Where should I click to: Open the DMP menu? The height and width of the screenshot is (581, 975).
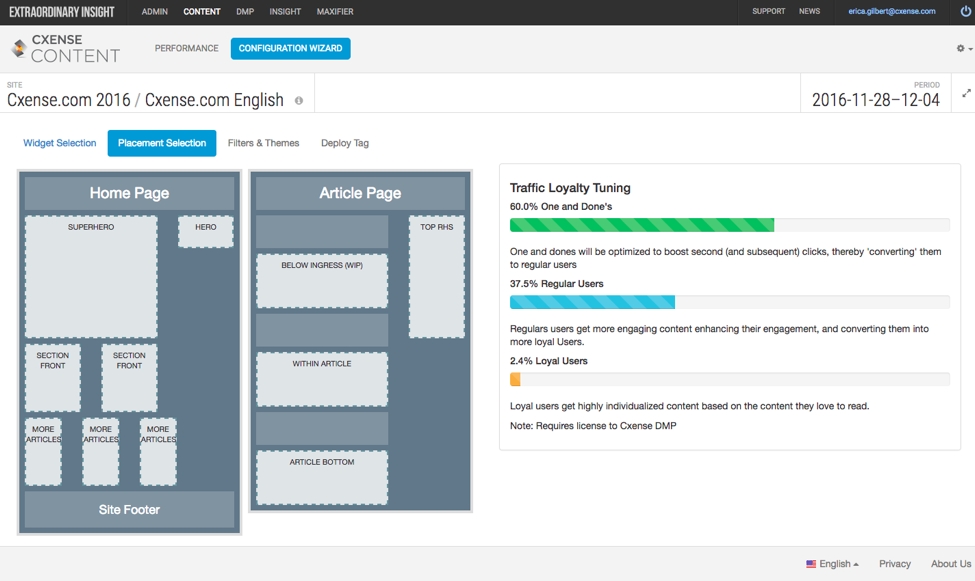(245, 11)
